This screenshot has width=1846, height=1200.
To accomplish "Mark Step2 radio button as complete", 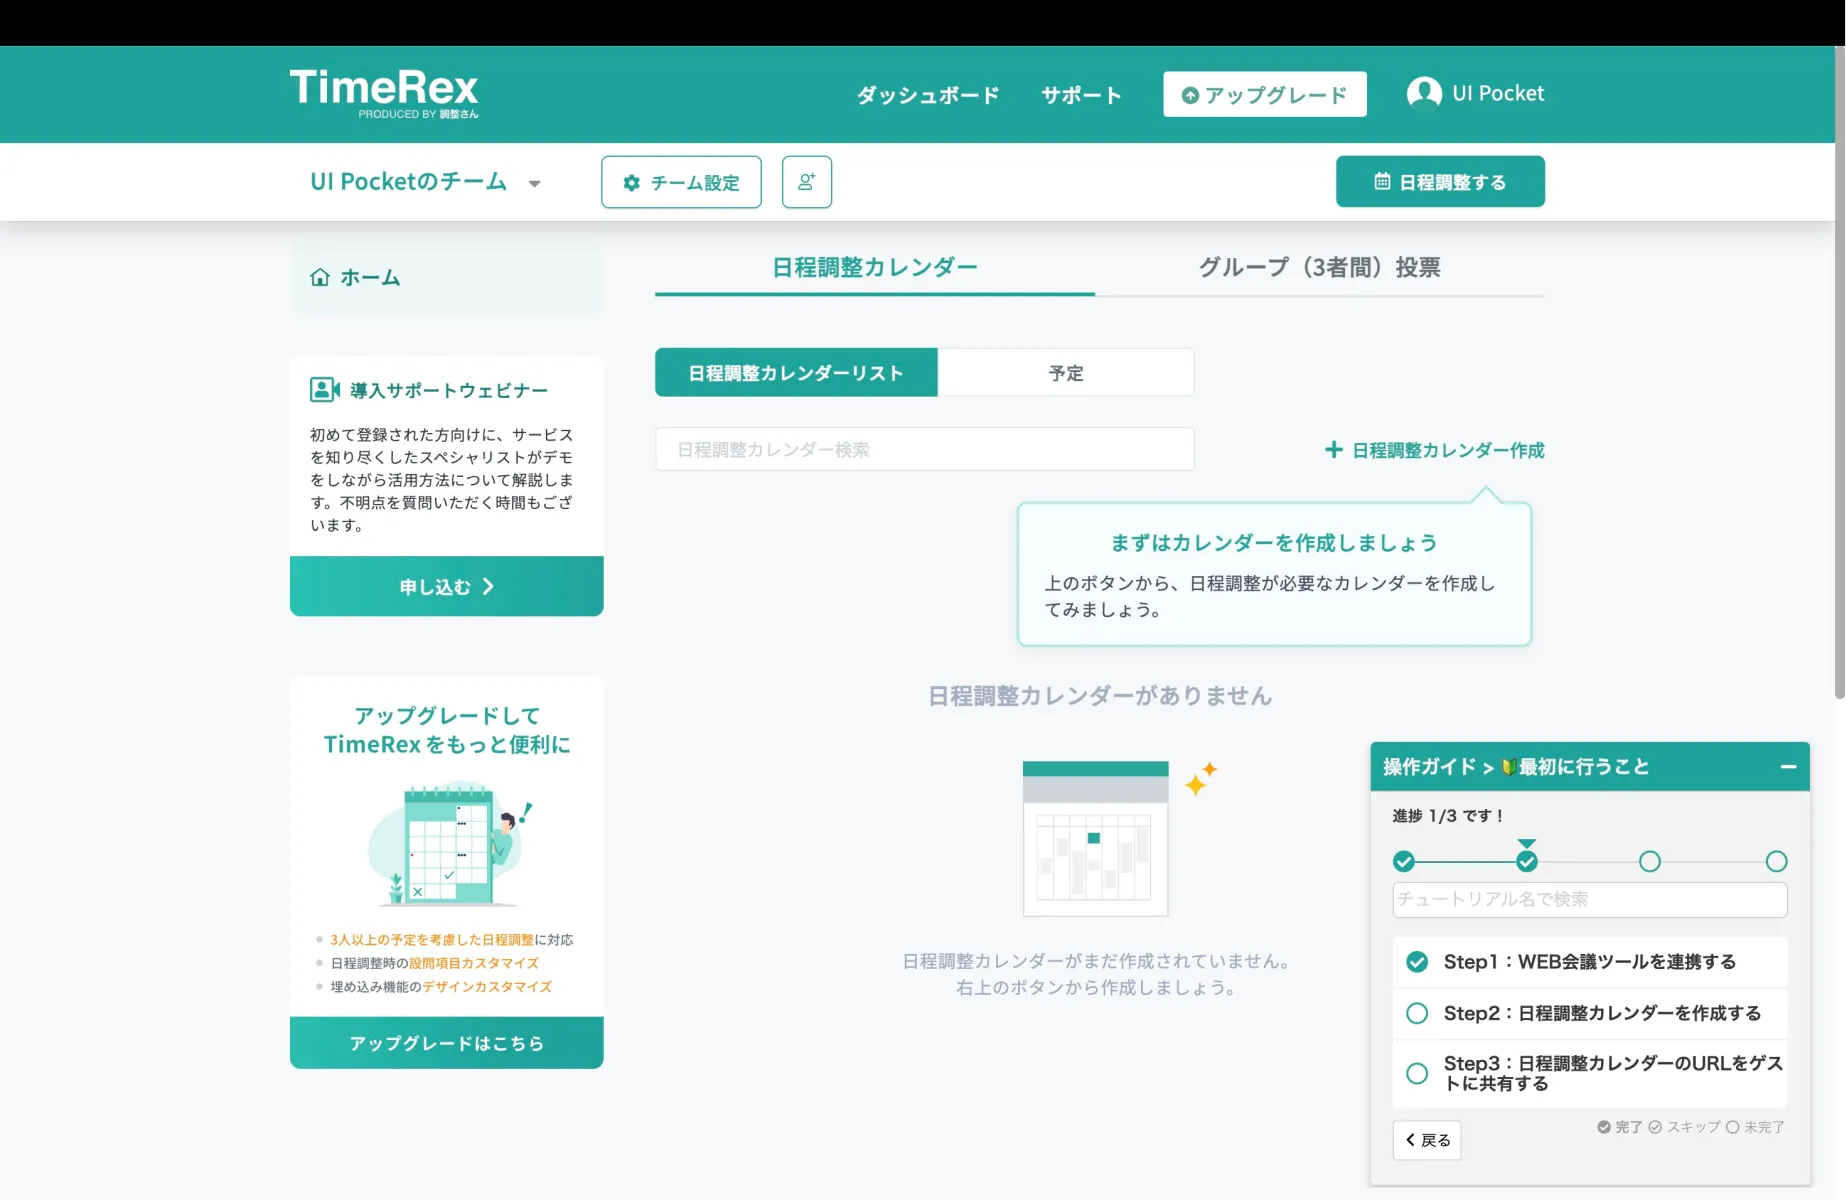I will point(1417,1013).
